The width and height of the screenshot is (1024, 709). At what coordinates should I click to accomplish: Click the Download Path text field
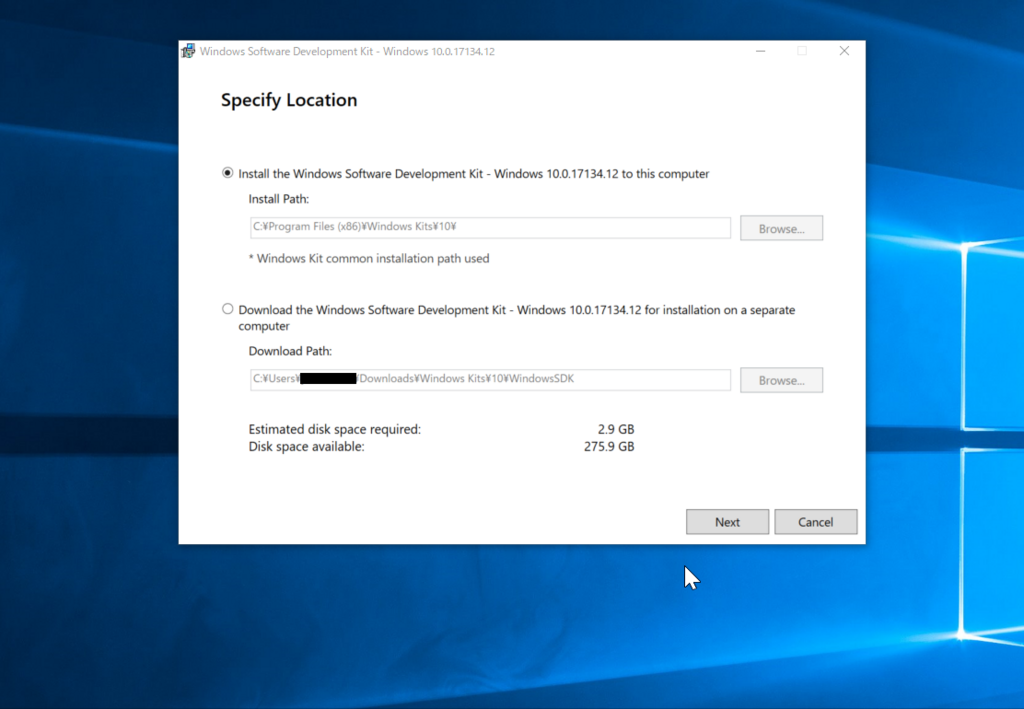(490, 379)
